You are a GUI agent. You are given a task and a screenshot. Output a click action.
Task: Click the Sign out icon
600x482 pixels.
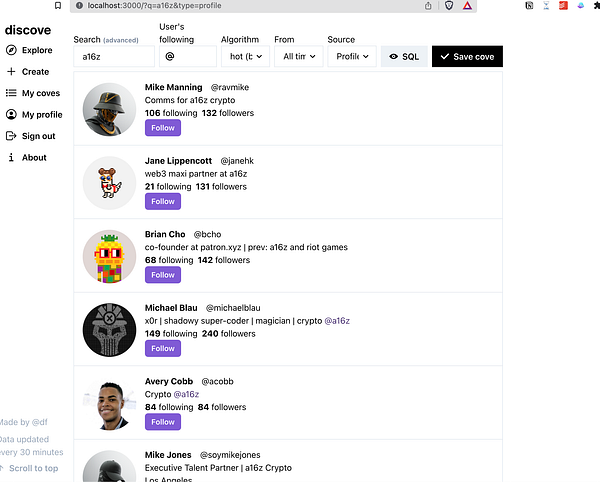pyautogui.click(x=11, y=136)
